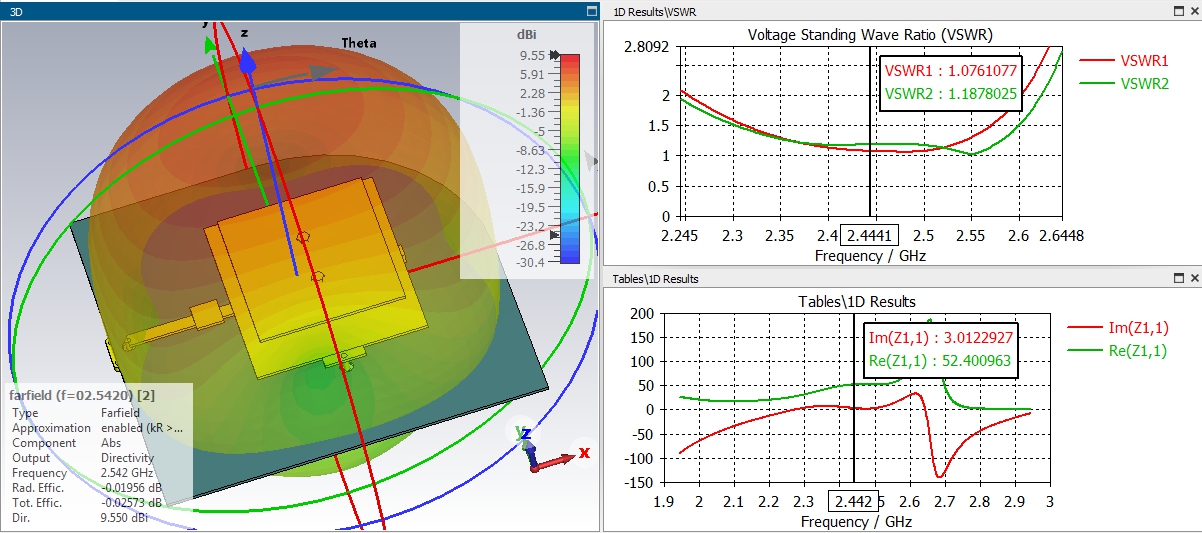
Task: Click the Dir. 9.550 dBi value
Action: [x=124, y=518]
